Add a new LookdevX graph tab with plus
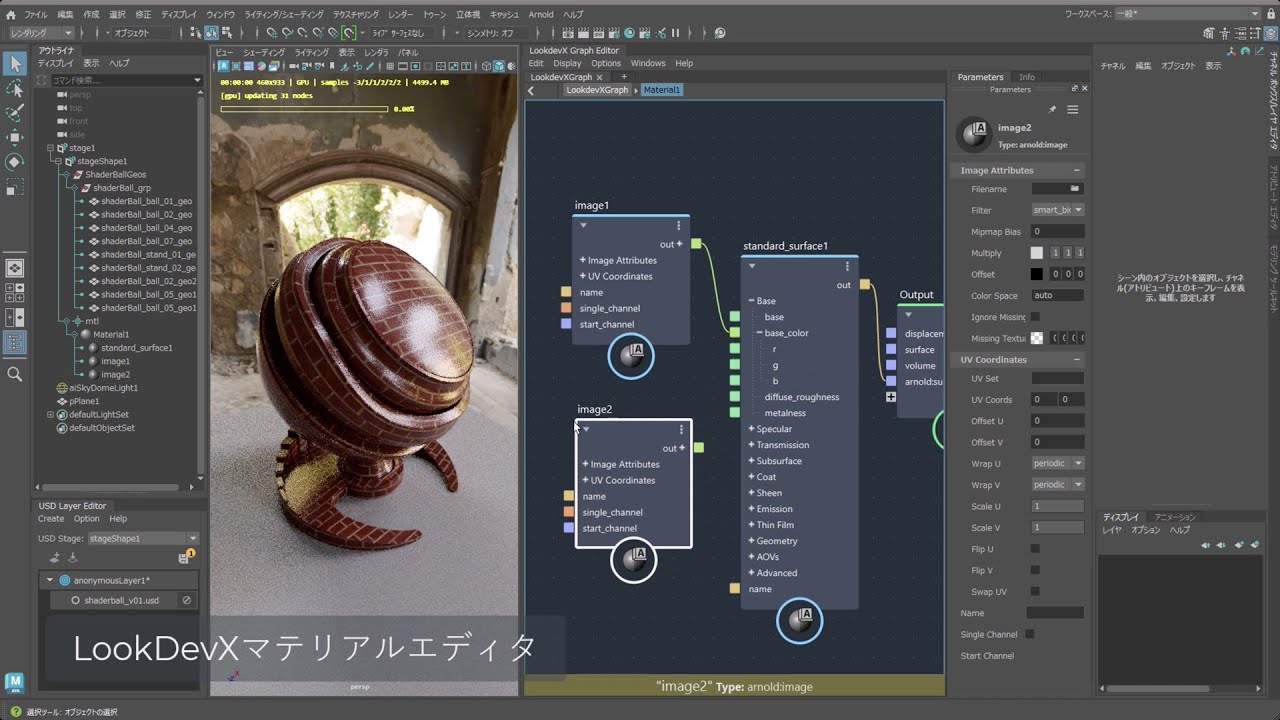1280x720 pixels. (625, 75)
